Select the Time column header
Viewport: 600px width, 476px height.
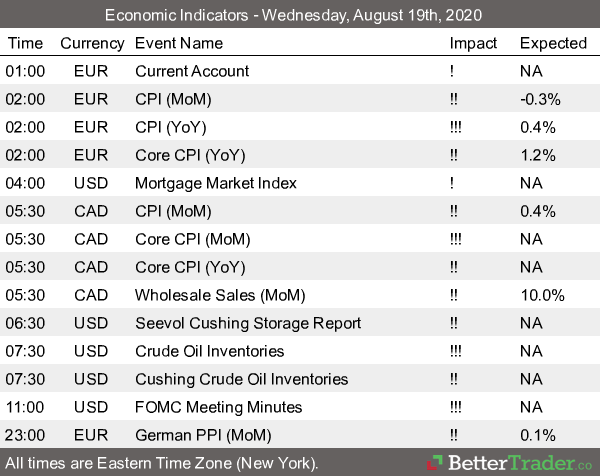(25, 43)
